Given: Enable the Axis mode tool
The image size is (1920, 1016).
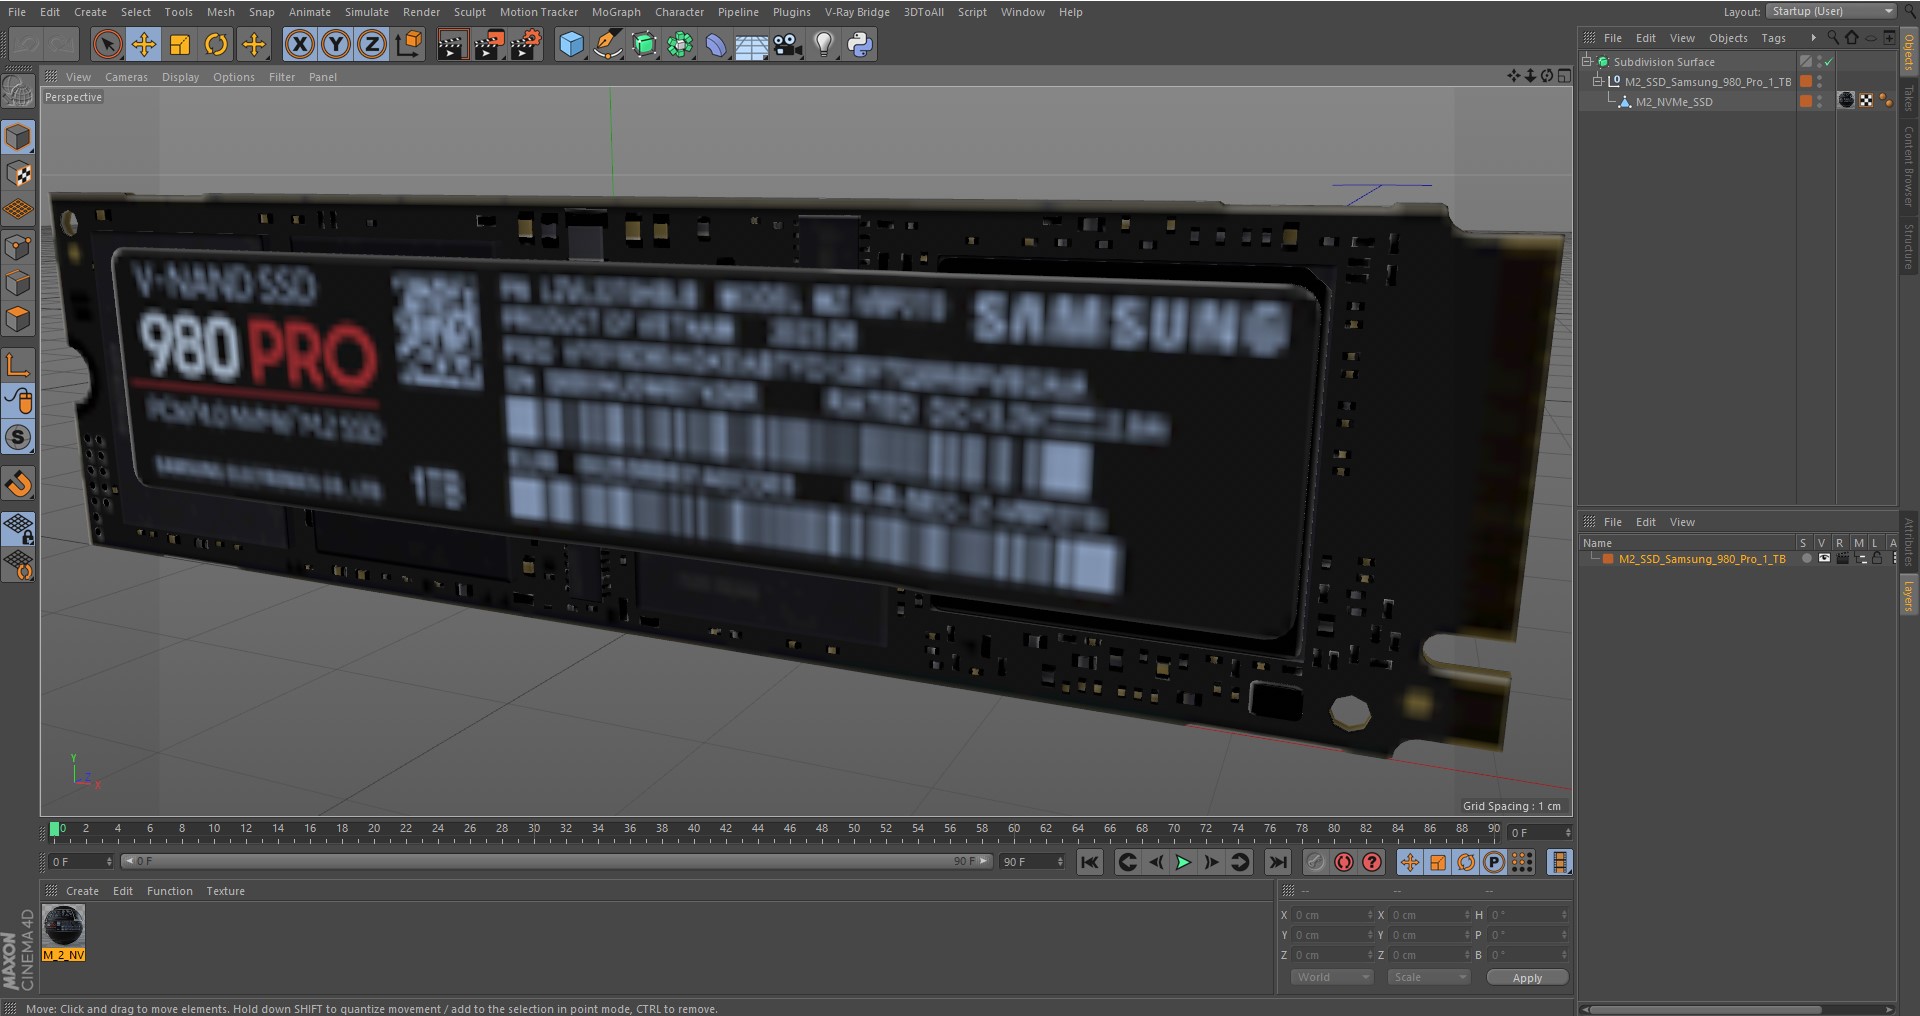Looking at the screenshot, I should coord(18,364).
